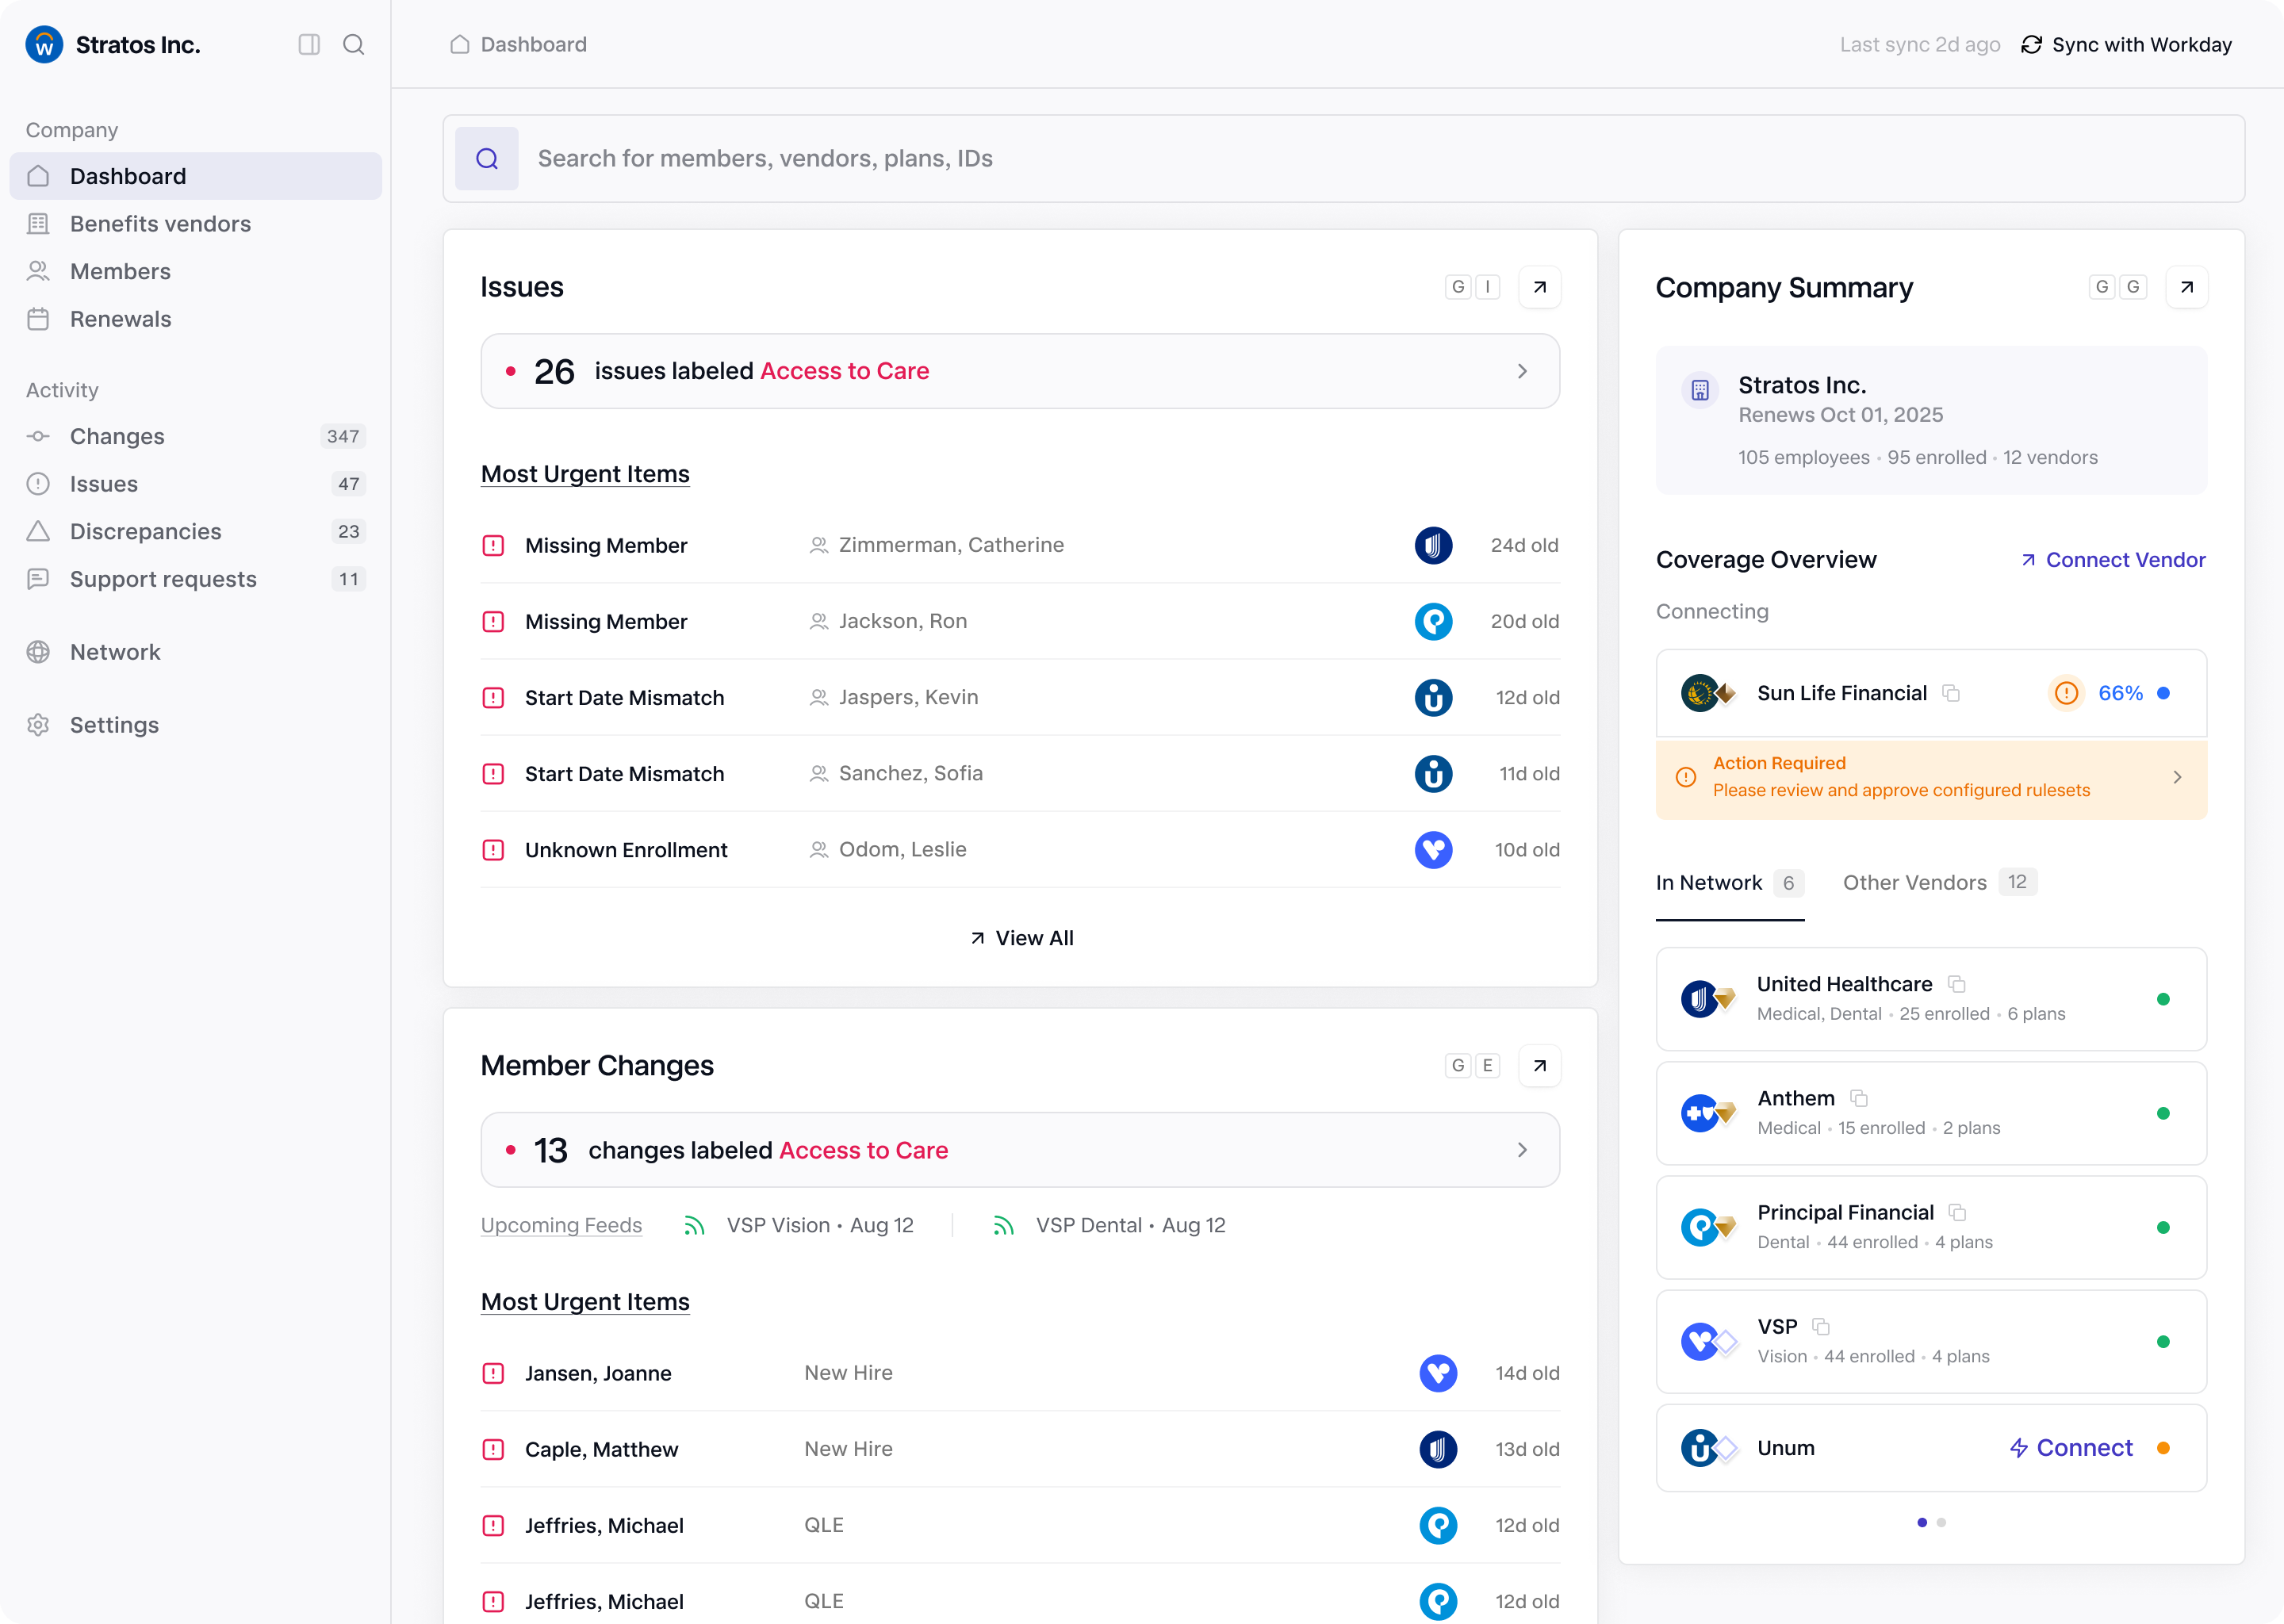Open Company Summary in expanded view
Screen dimensions: 2284x1624
2186,287
